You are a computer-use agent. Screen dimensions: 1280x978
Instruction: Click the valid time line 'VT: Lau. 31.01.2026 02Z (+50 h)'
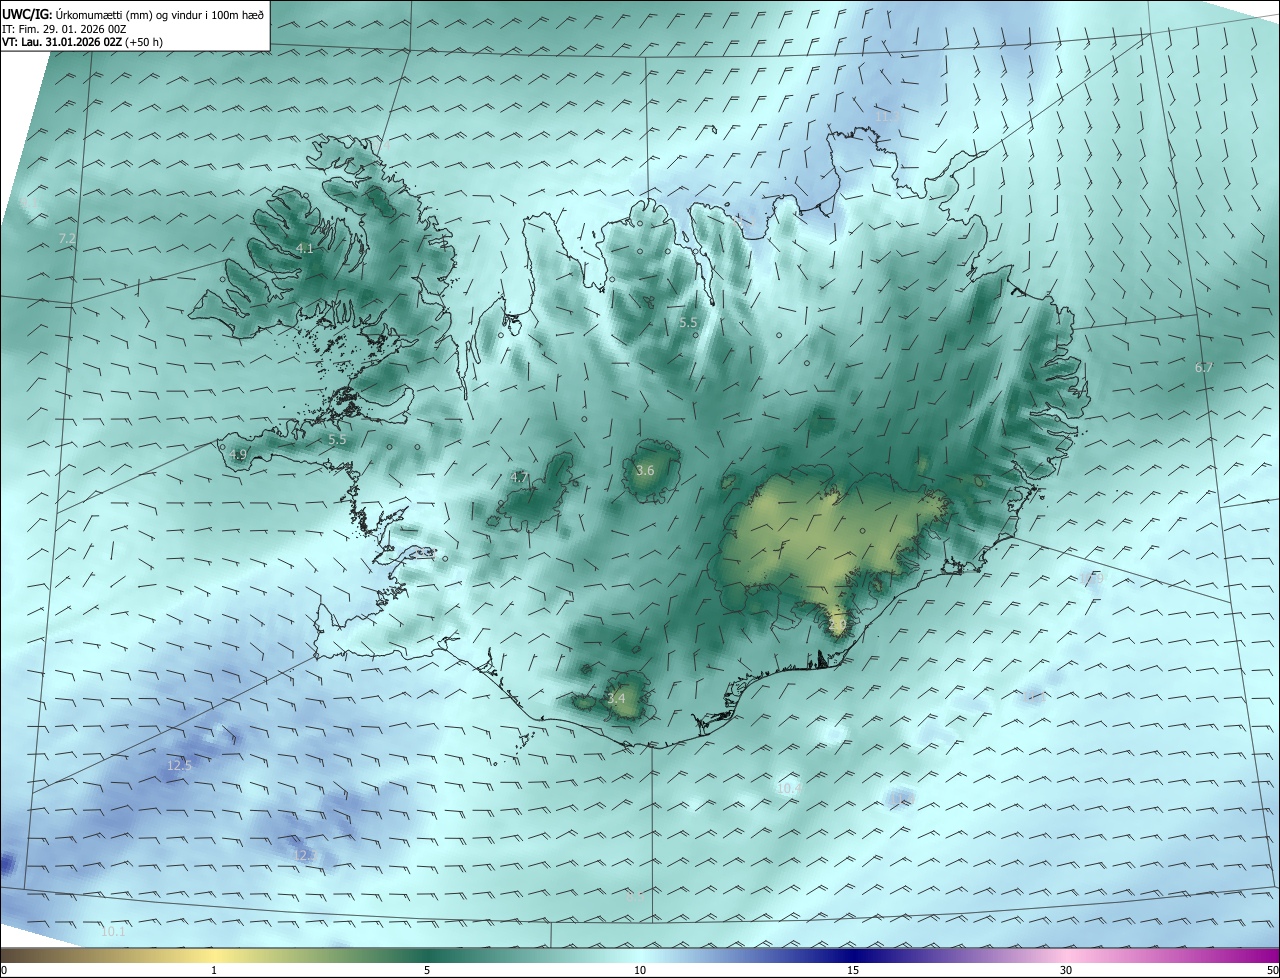(x=82, y=42)
